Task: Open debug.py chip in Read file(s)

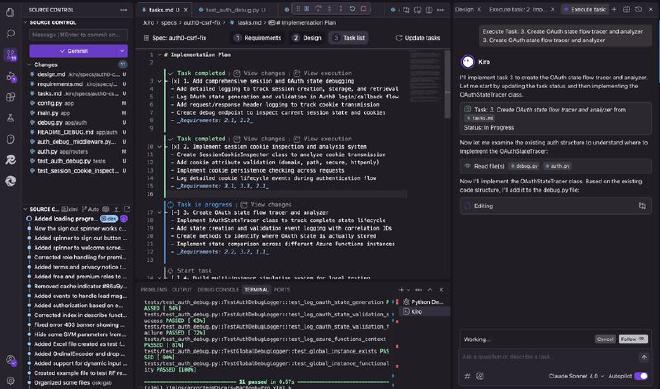Action: pyautogui.click(x=524, y=166)
